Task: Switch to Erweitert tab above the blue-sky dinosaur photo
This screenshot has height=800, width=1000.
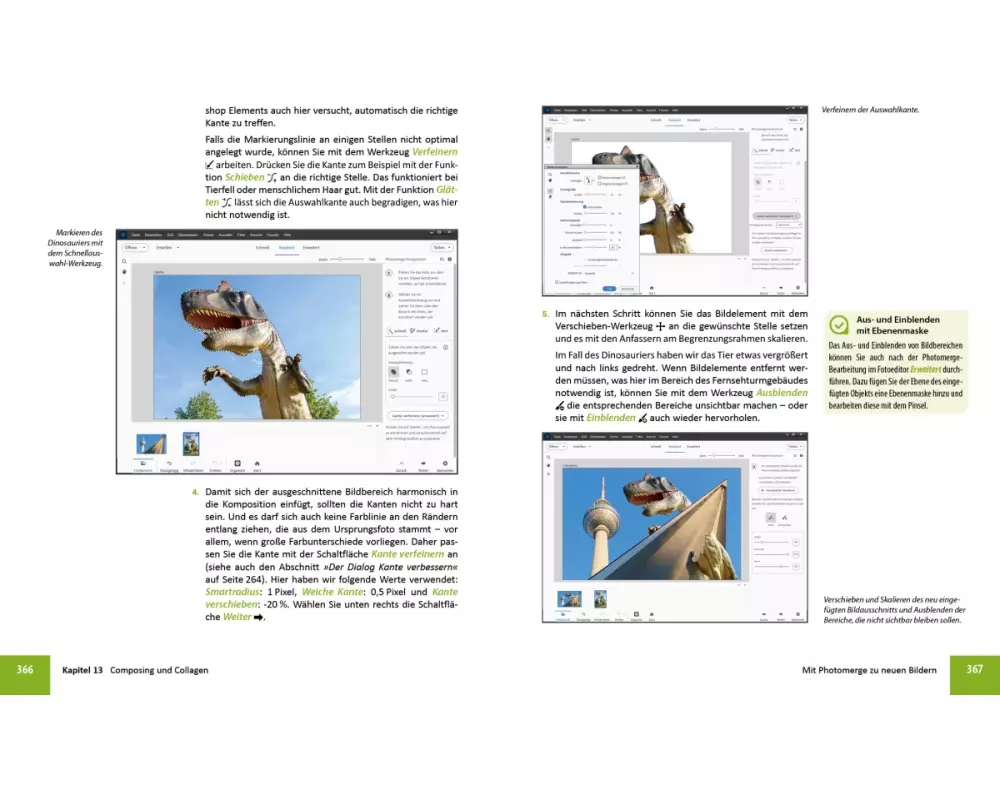Action: tap(311, 246)
